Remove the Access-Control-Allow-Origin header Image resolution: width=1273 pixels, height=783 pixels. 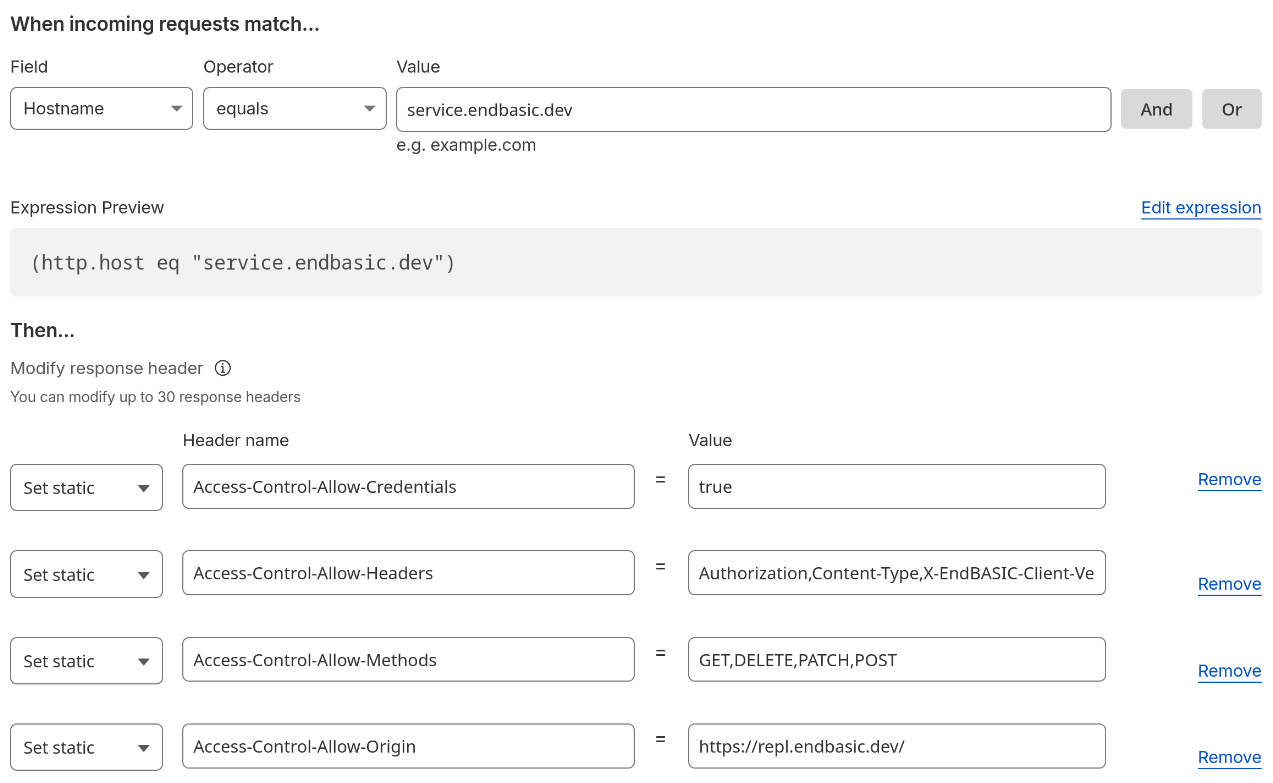point(1229,757)
